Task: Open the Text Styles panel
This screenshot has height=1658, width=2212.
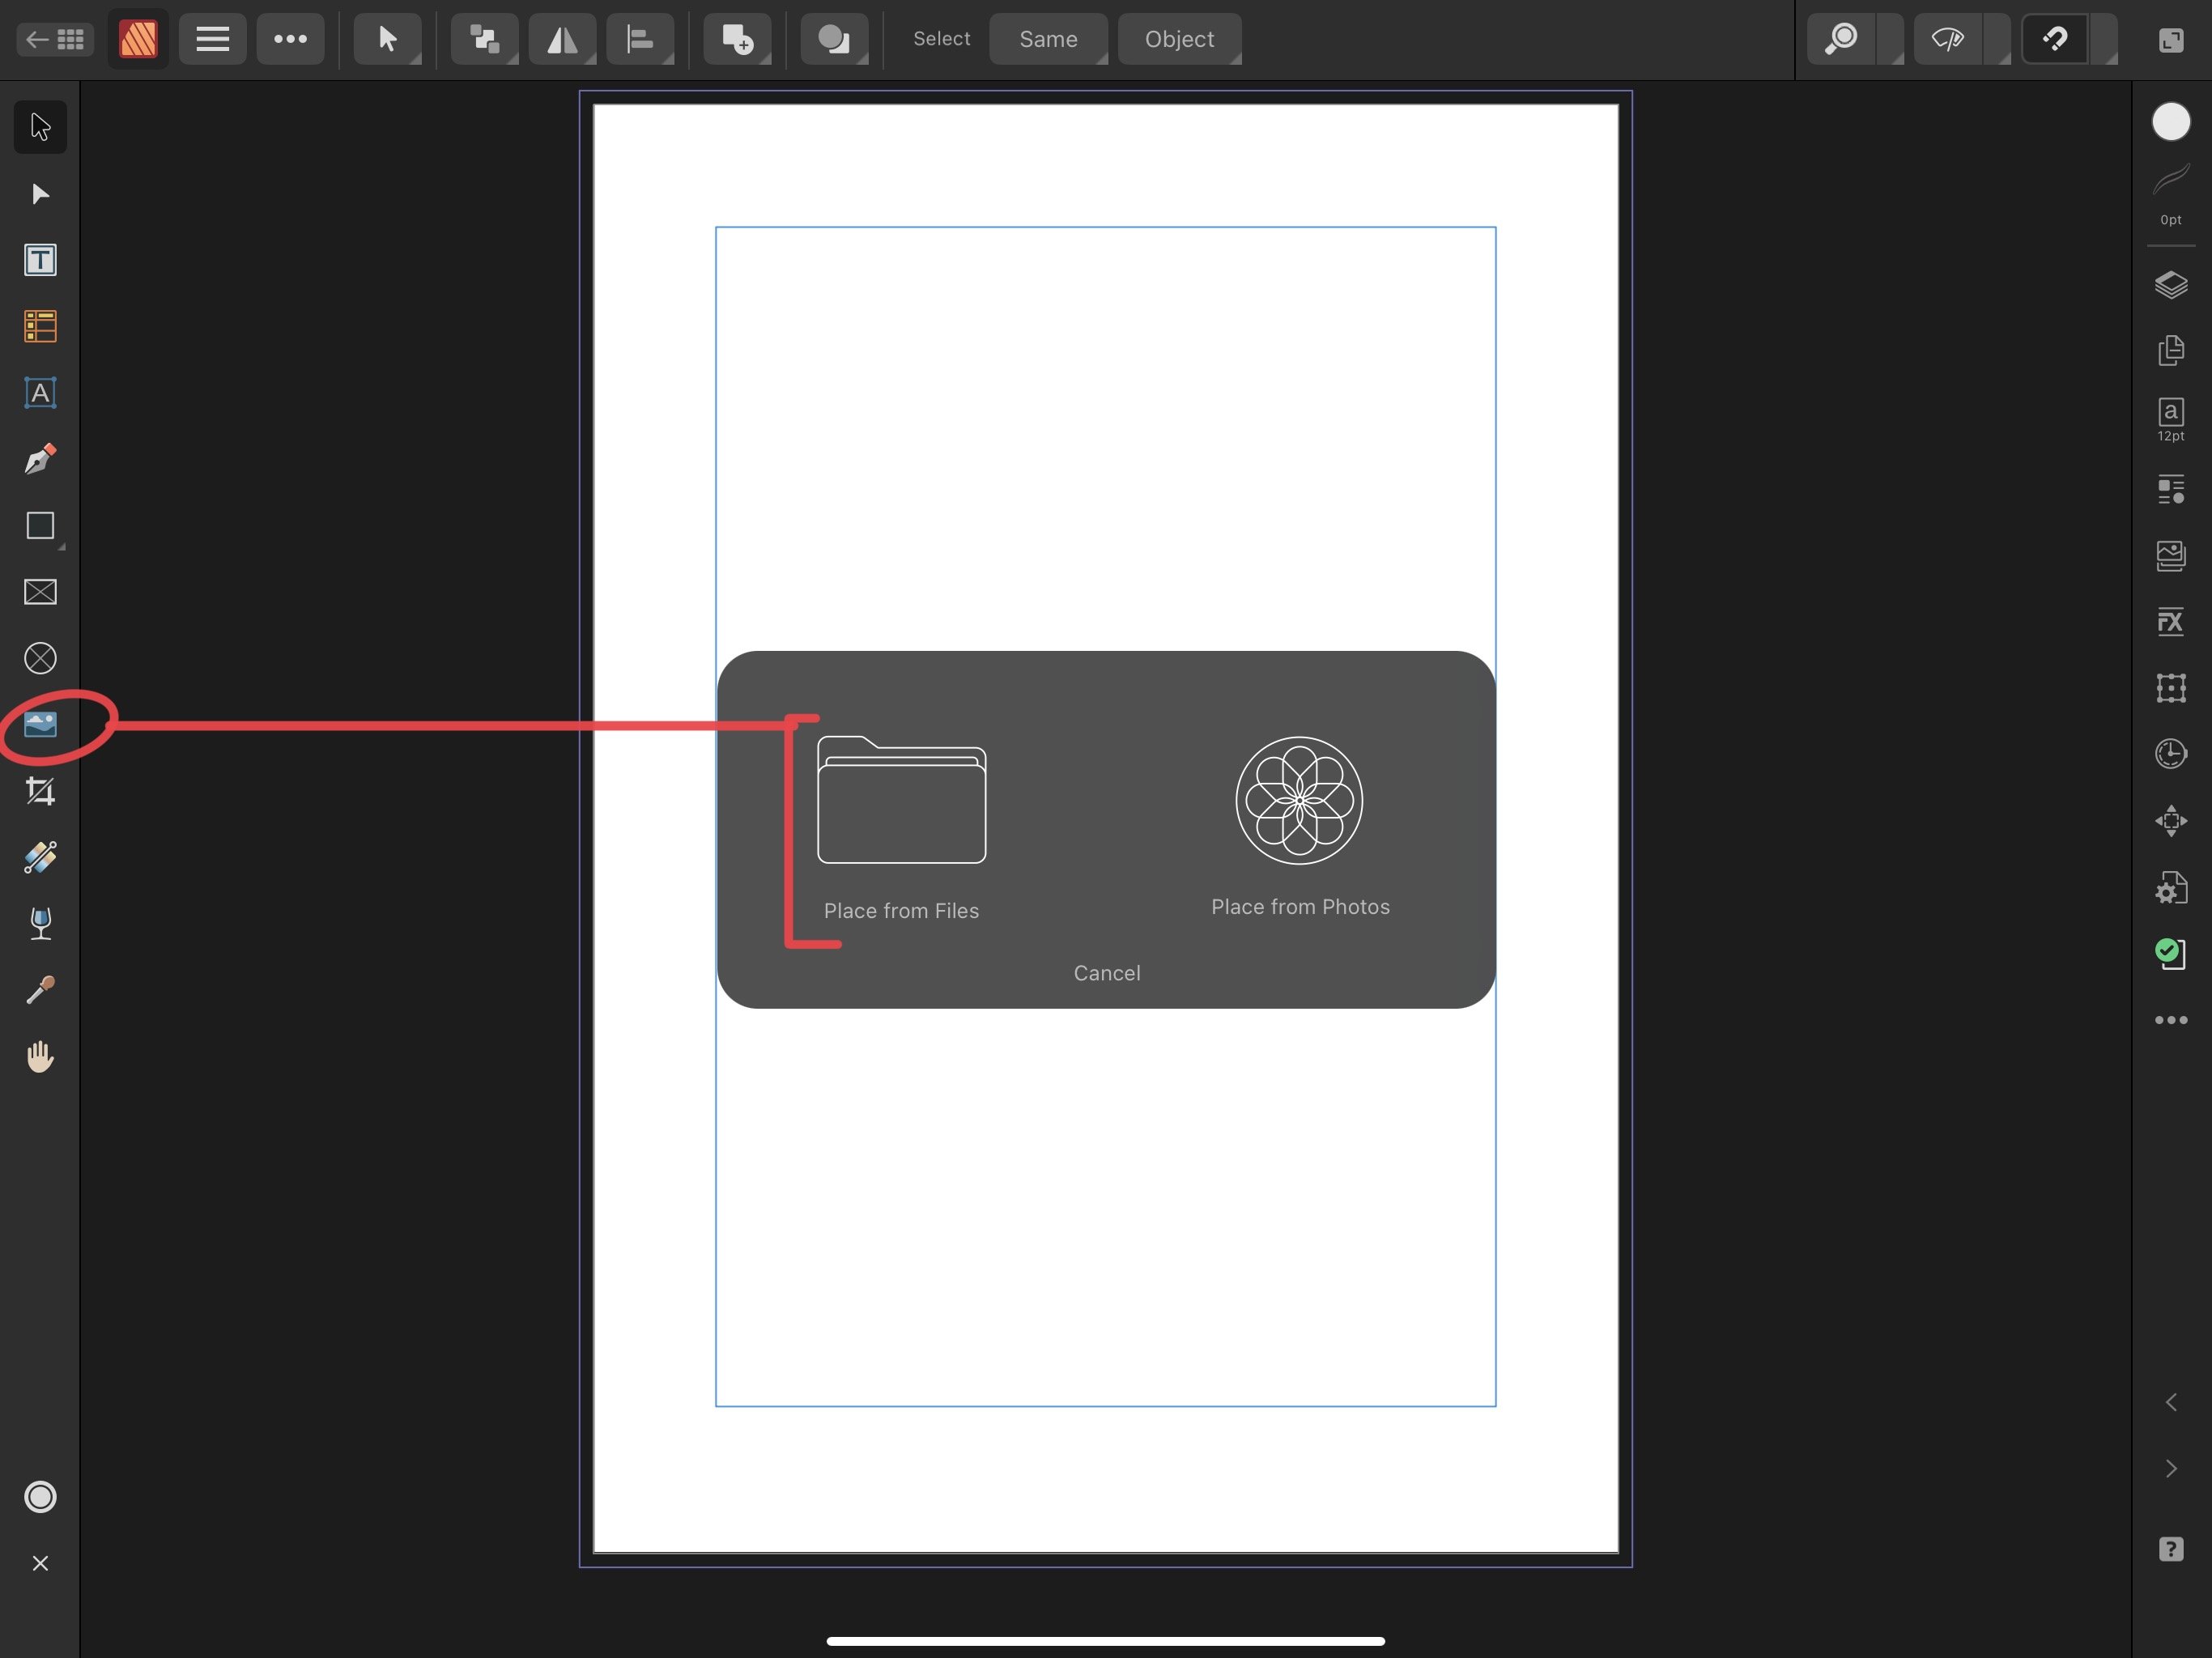Action: tap(2171, 489)
